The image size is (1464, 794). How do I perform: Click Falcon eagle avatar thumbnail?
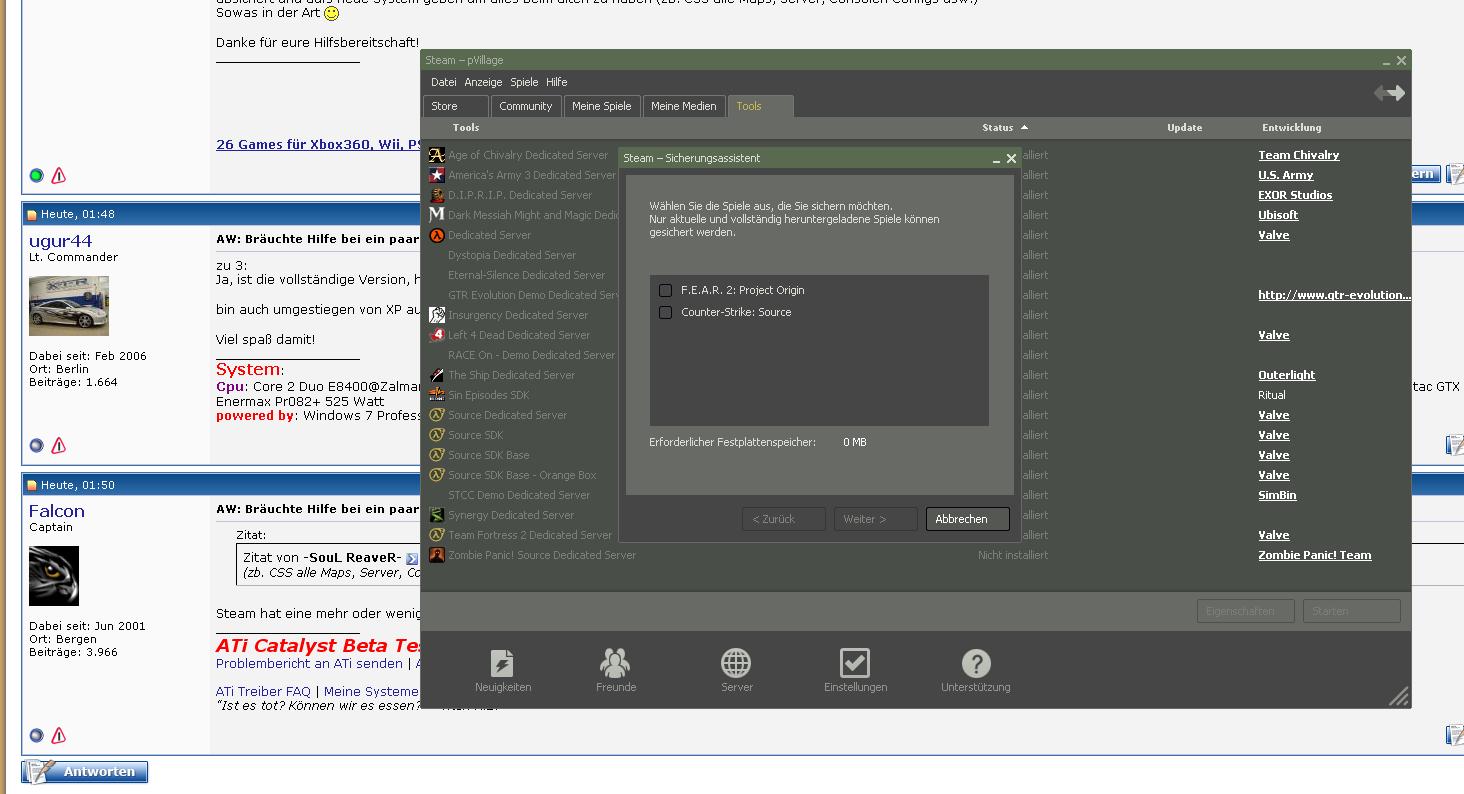click(54, 576)
